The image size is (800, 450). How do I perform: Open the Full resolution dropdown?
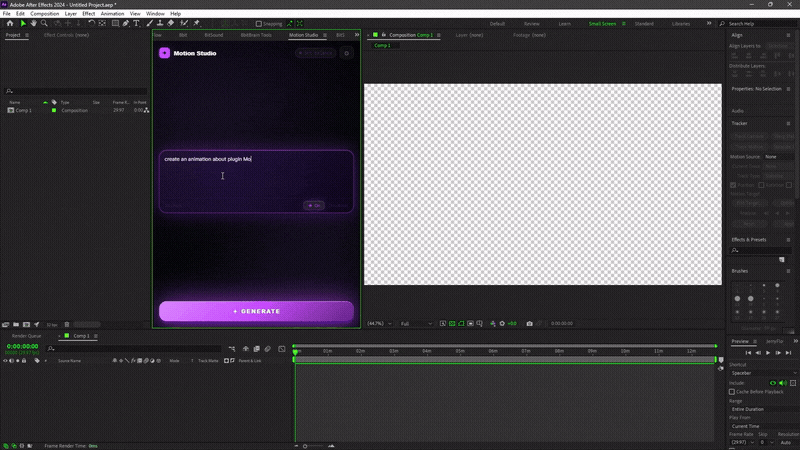tap(416, 323)
